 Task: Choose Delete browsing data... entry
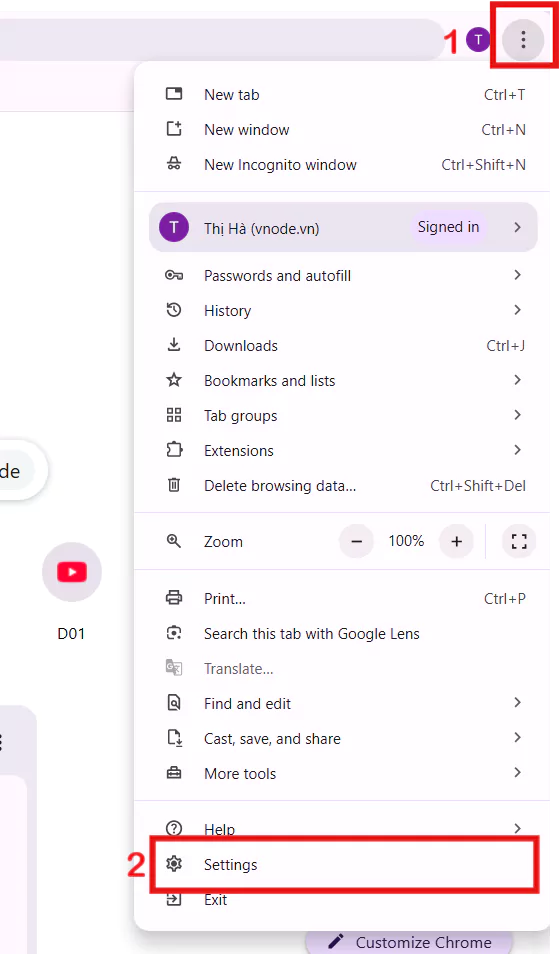click(x=343, y=486)
